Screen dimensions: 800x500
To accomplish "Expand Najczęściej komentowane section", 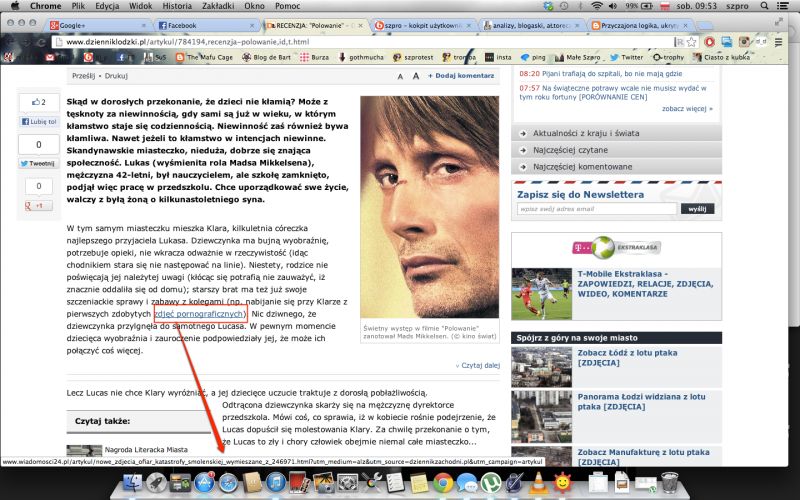I will tap(616, 166).
